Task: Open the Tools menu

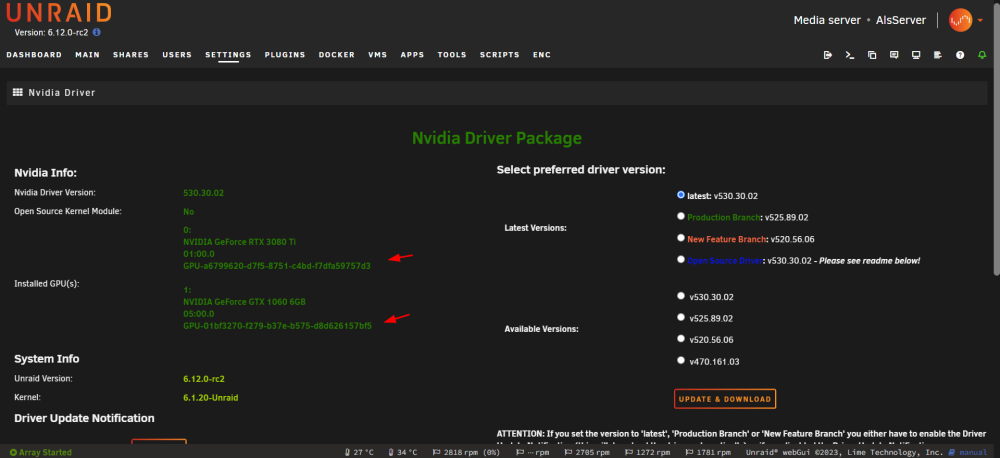Action: [452, 55]
